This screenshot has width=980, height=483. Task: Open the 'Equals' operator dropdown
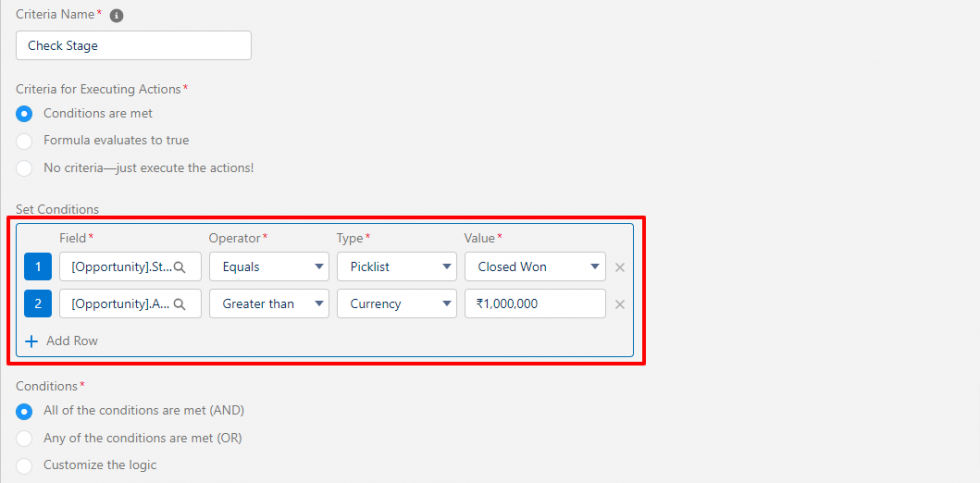pos(268,267)
